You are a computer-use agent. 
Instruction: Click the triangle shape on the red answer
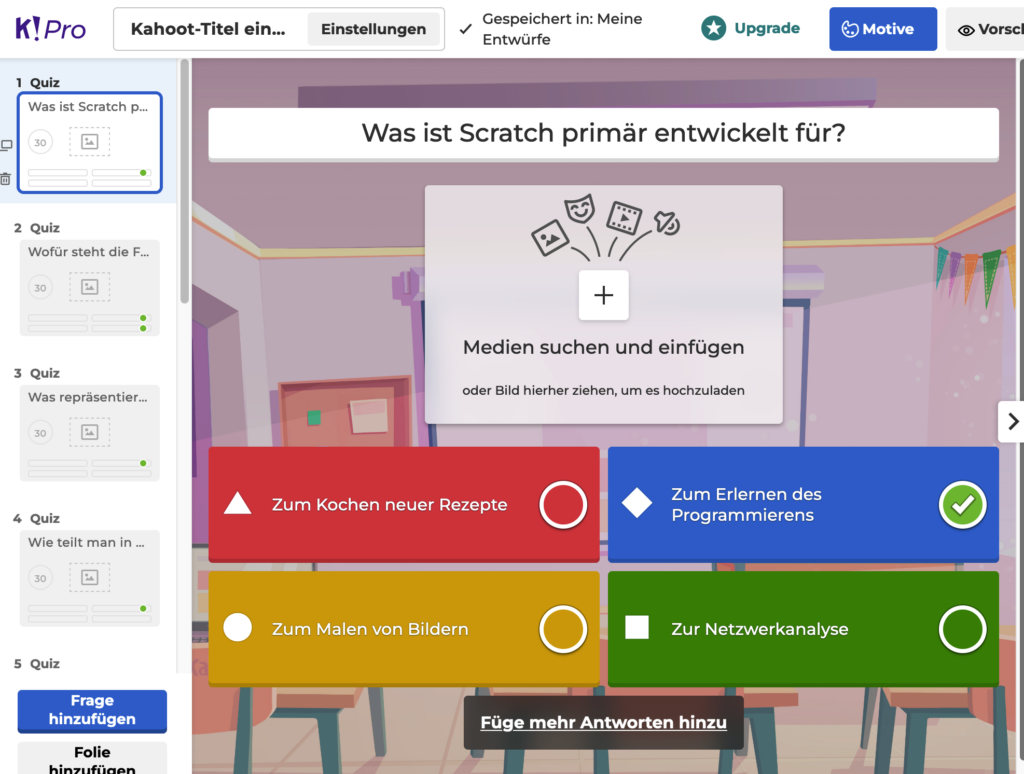pos(239,504)
